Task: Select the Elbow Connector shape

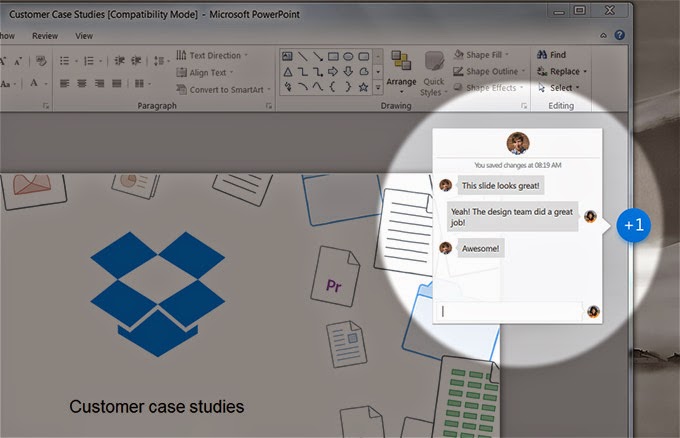Action: [303, 72]
